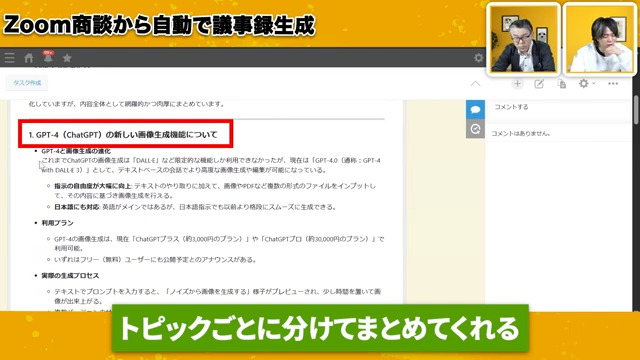Open the three-dots more options menu

click(x=613, y=84)
